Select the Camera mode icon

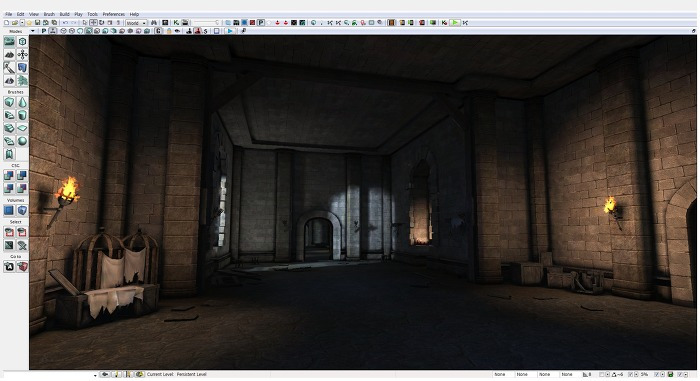9,42
